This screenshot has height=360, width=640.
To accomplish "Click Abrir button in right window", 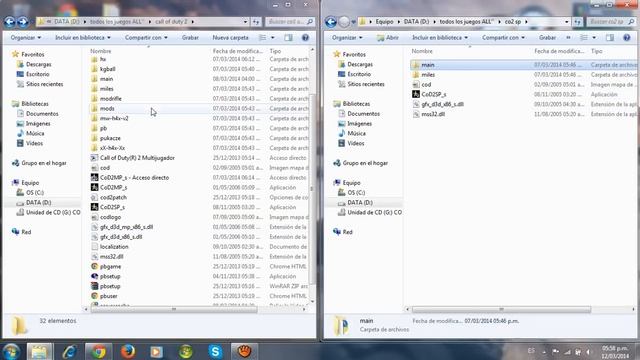I will [x=388, y=38].
